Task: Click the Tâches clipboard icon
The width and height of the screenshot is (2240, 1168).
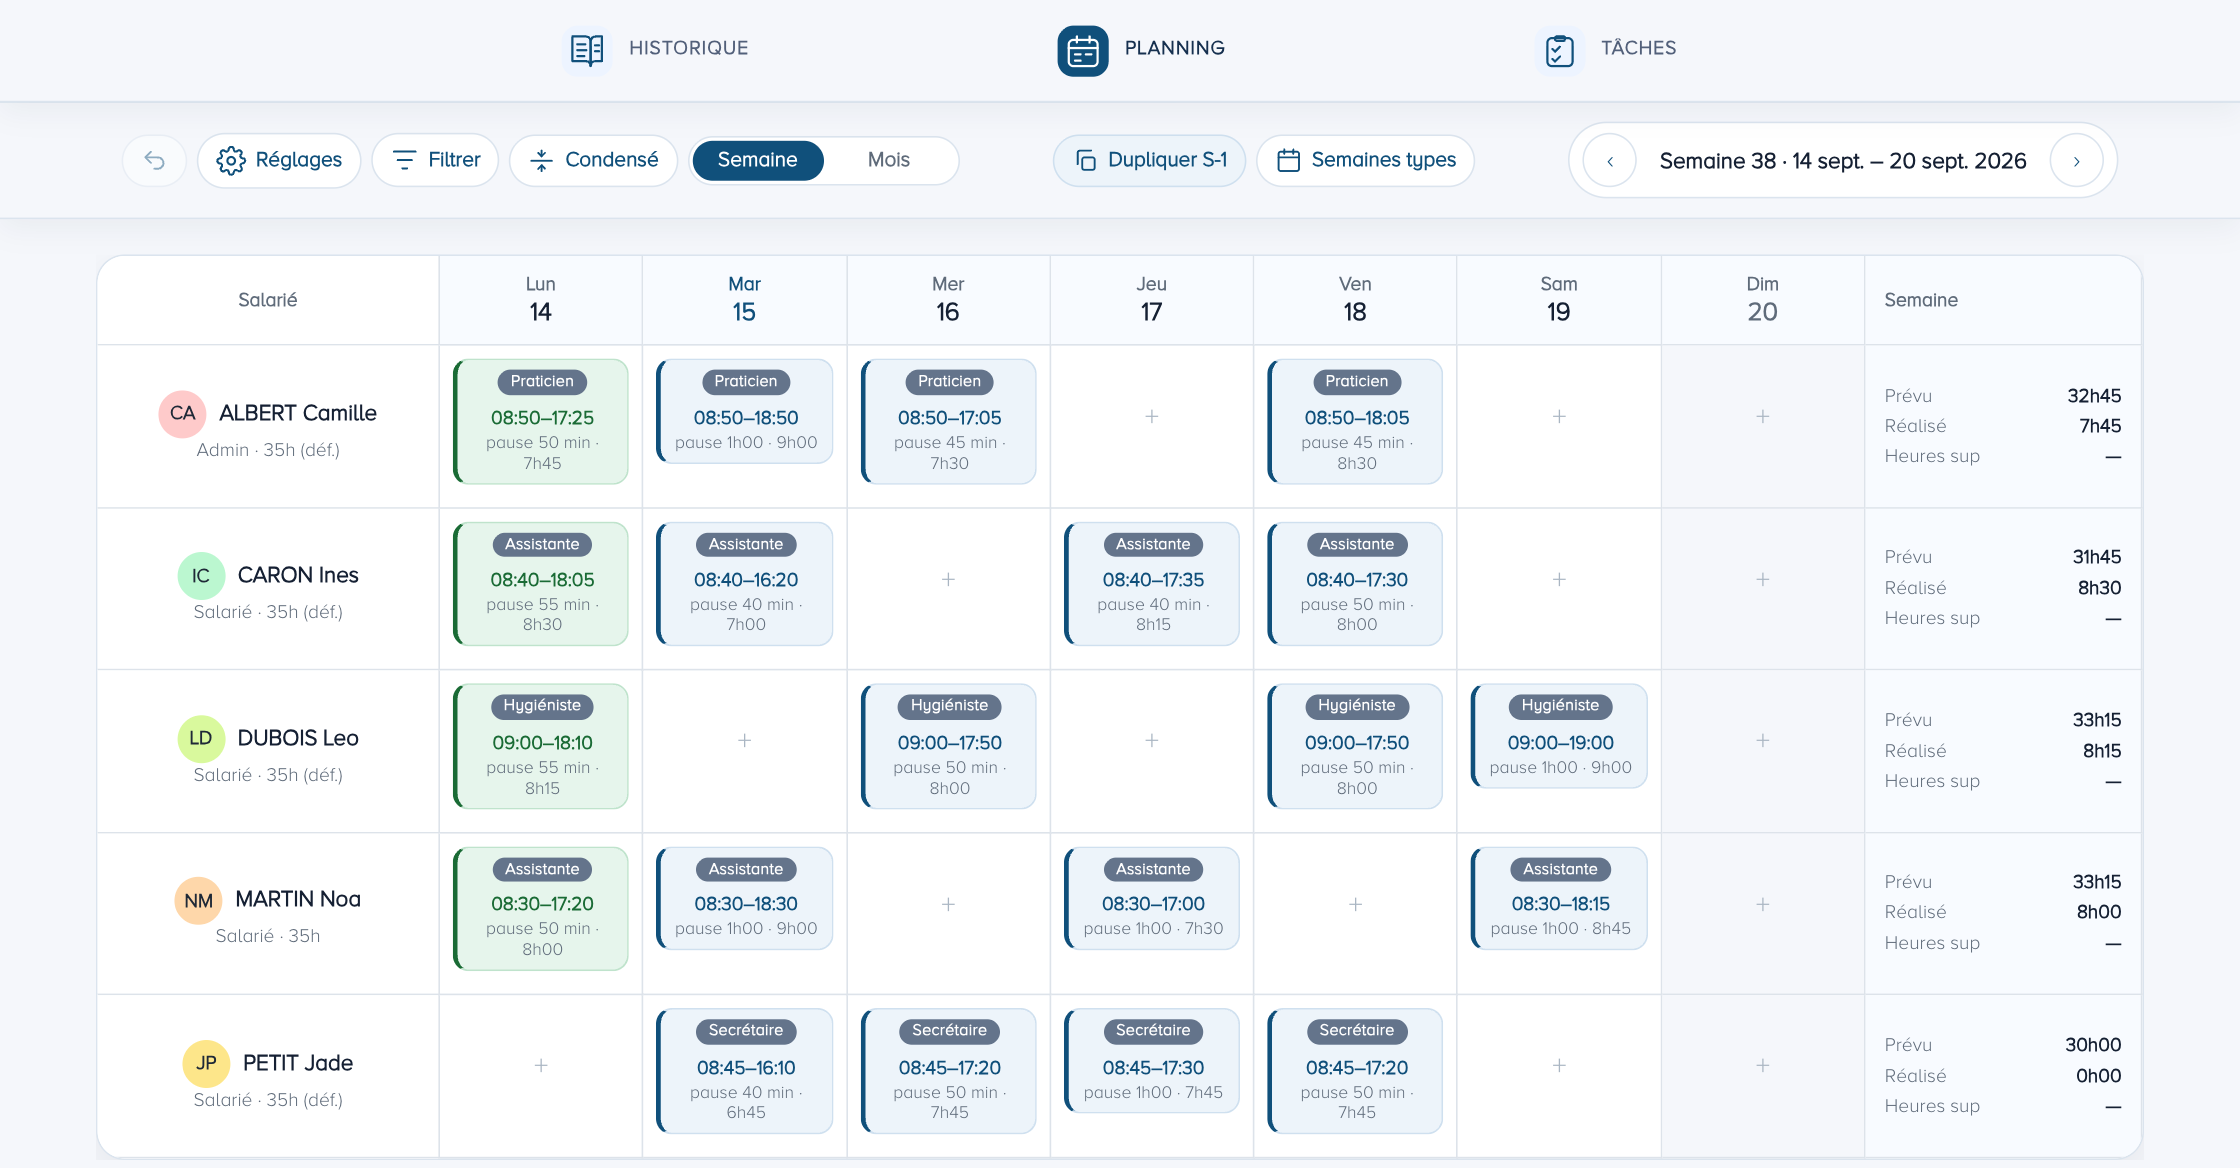Action: tap(1559, 50)
